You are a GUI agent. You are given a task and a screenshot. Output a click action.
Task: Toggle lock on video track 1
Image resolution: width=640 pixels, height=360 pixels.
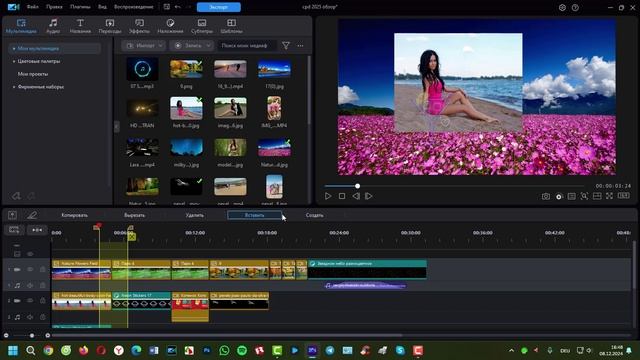pos(42,269)
